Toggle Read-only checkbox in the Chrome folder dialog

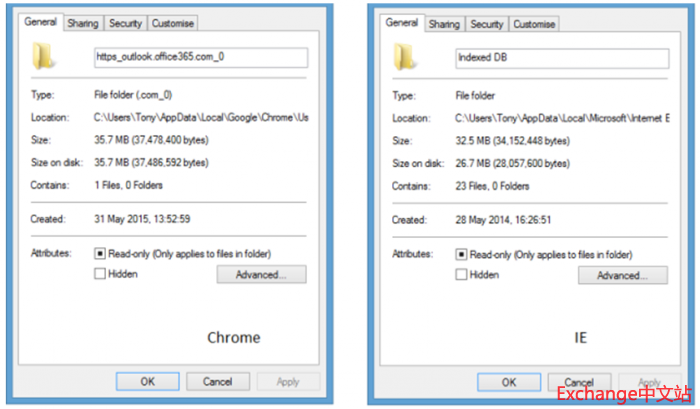(100, 254)
